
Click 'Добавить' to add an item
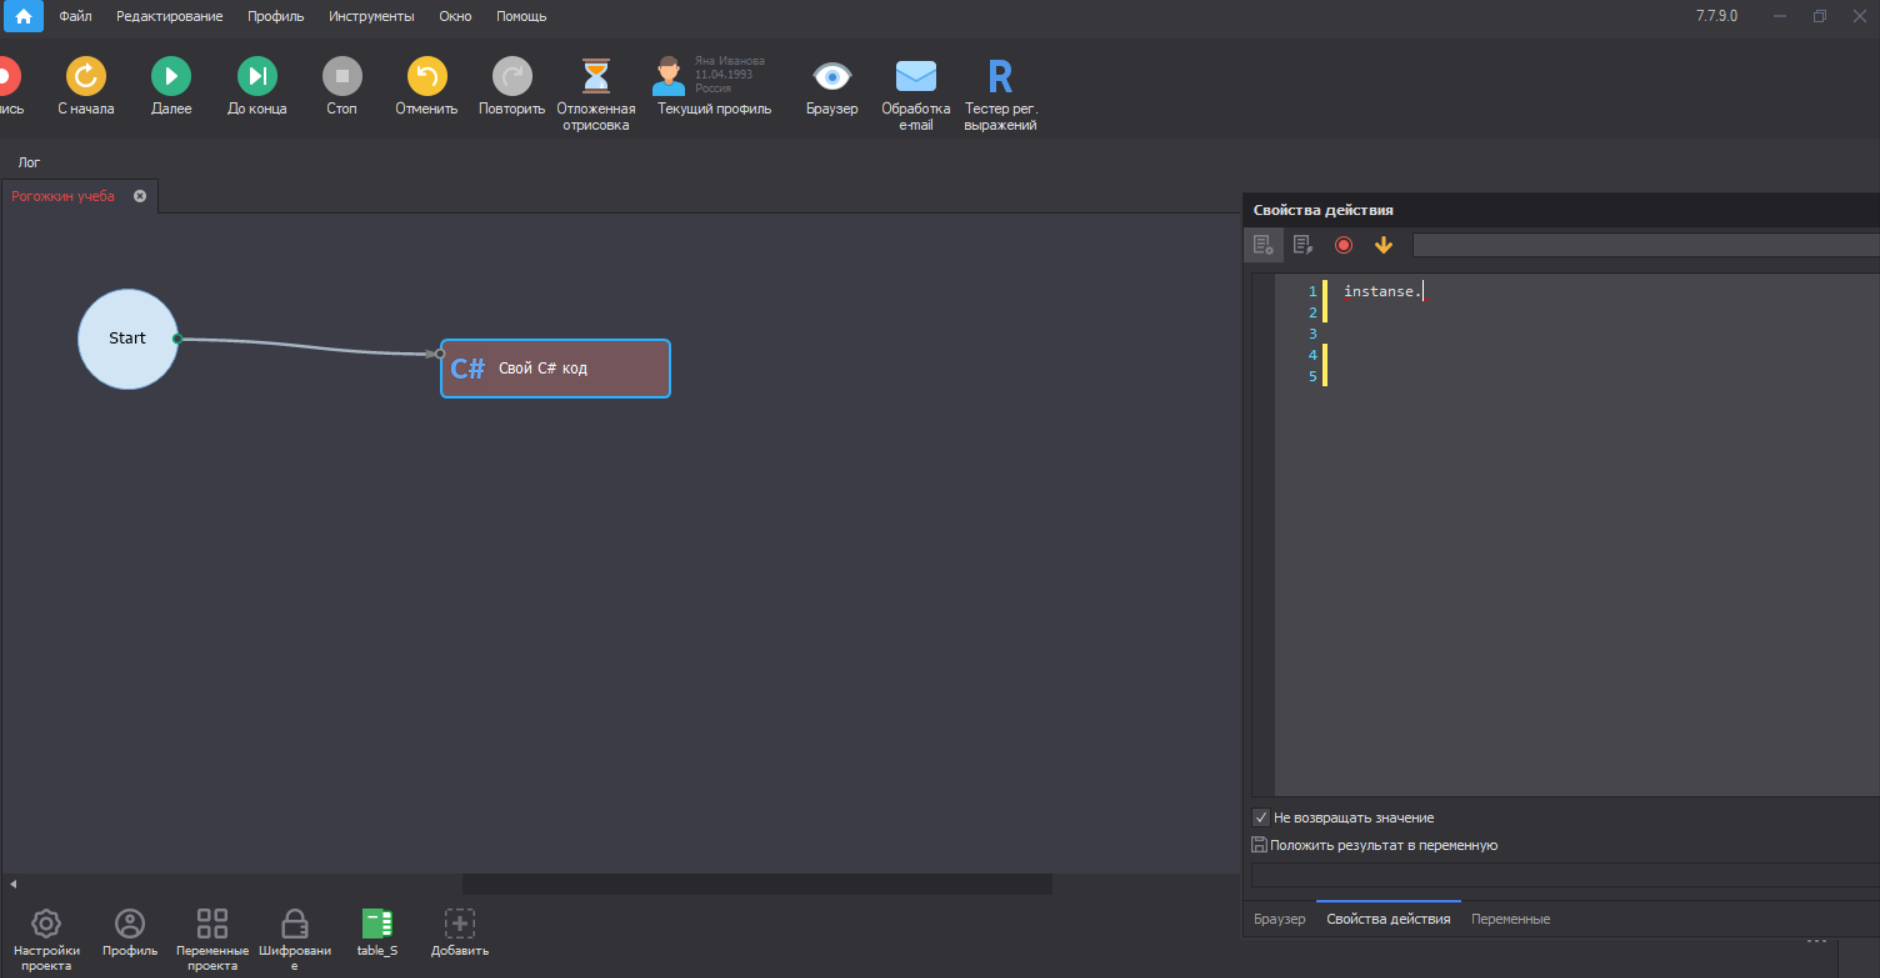[459, 924]
